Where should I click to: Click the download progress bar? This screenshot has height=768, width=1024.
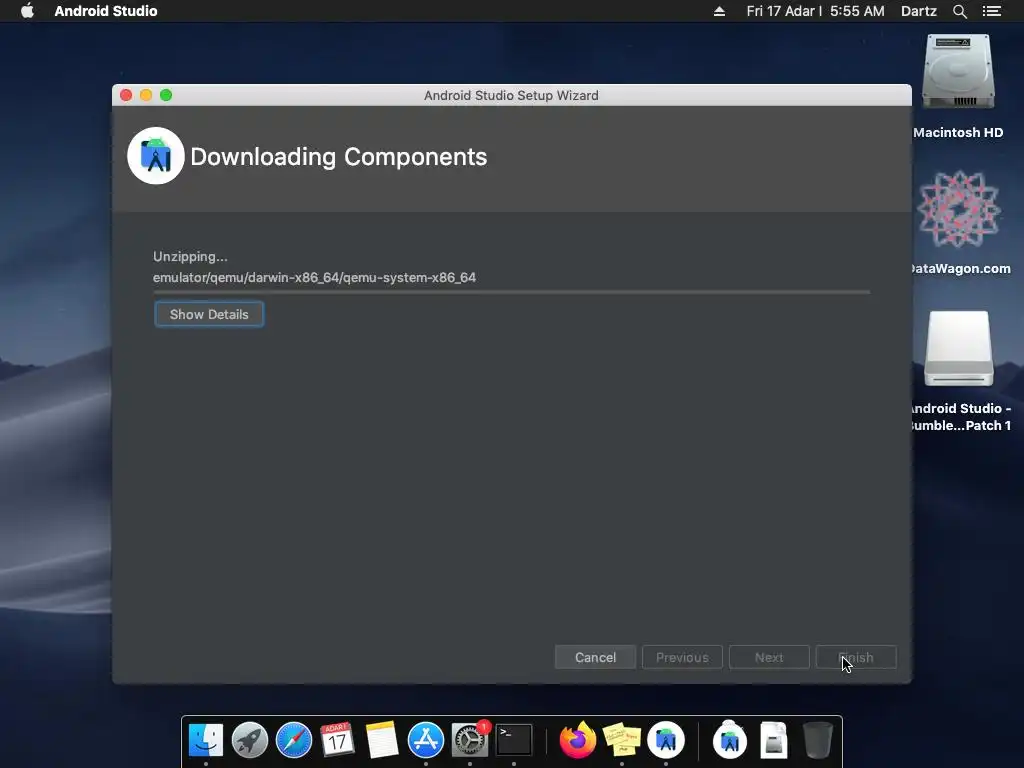pyautogui.click(x=511, y=292)
